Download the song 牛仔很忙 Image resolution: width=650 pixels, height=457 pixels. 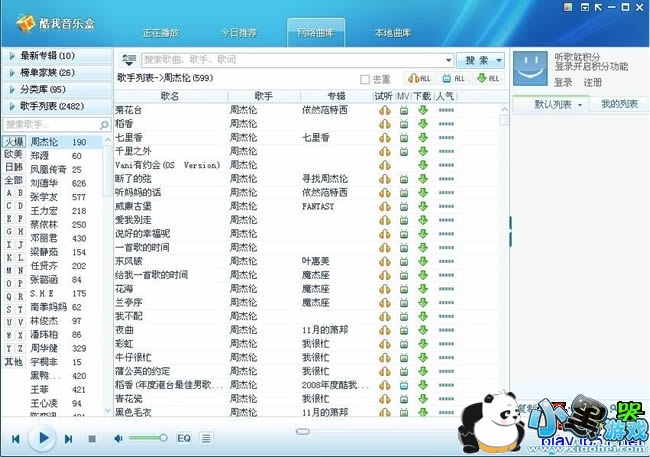(x=423, y=358)
